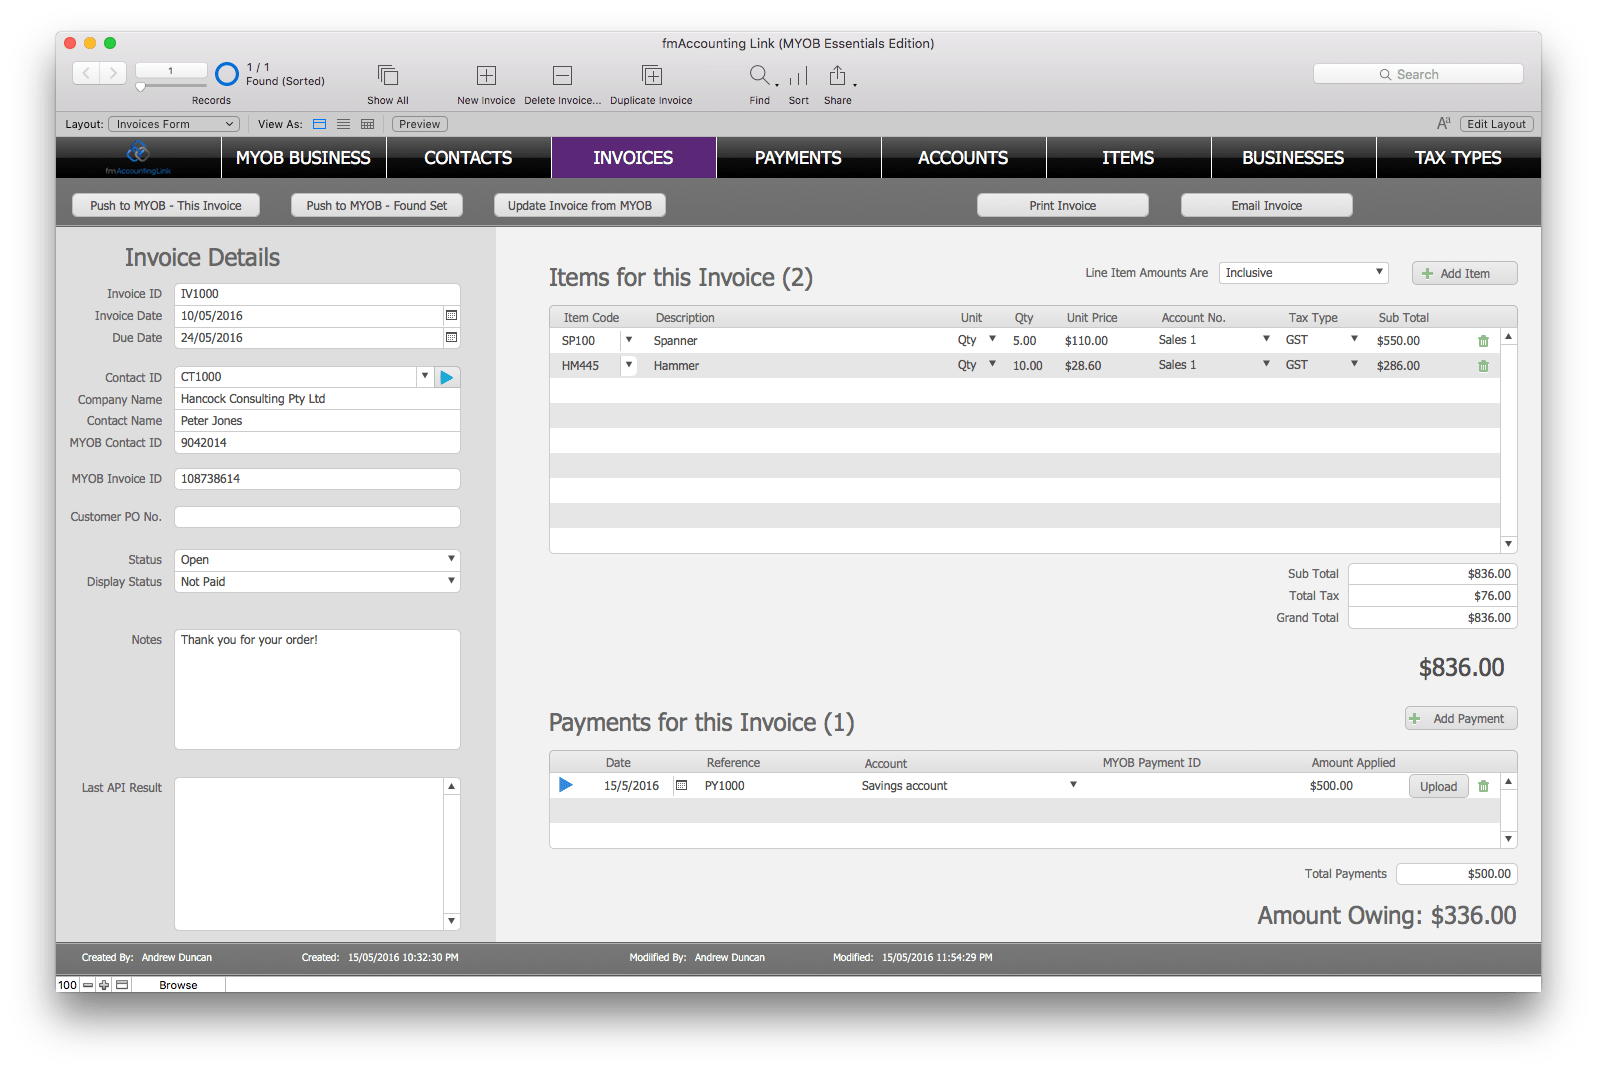Switch to the CONTACTS tab
The image size is (1597, 1072).
(468, 157)
